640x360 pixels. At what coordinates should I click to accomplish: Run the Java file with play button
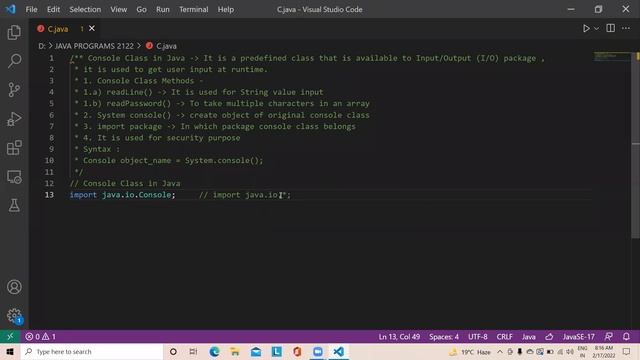(586, 29)
